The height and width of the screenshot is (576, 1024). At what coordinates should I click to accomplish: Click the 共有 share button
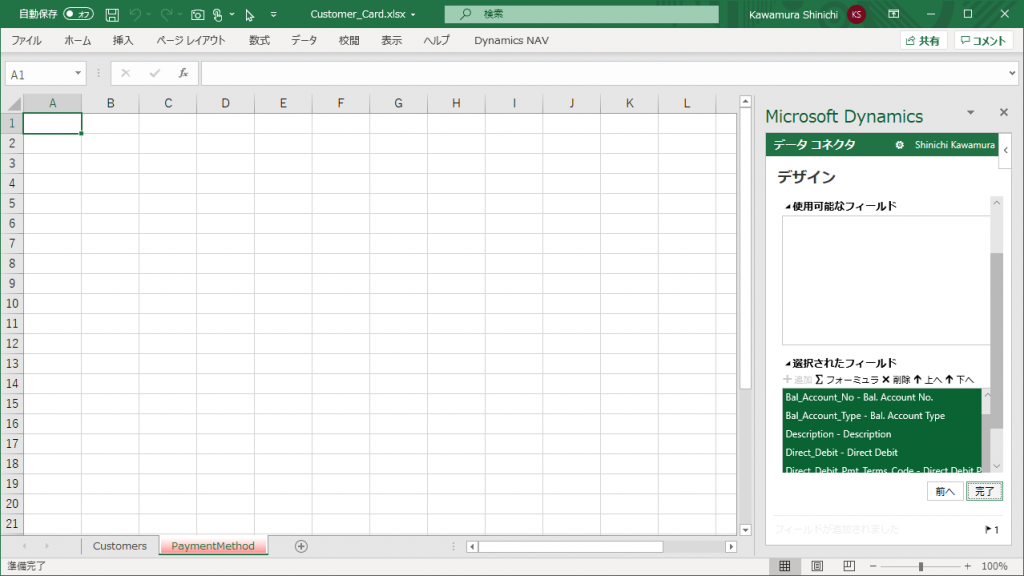(x=923, y=40)
